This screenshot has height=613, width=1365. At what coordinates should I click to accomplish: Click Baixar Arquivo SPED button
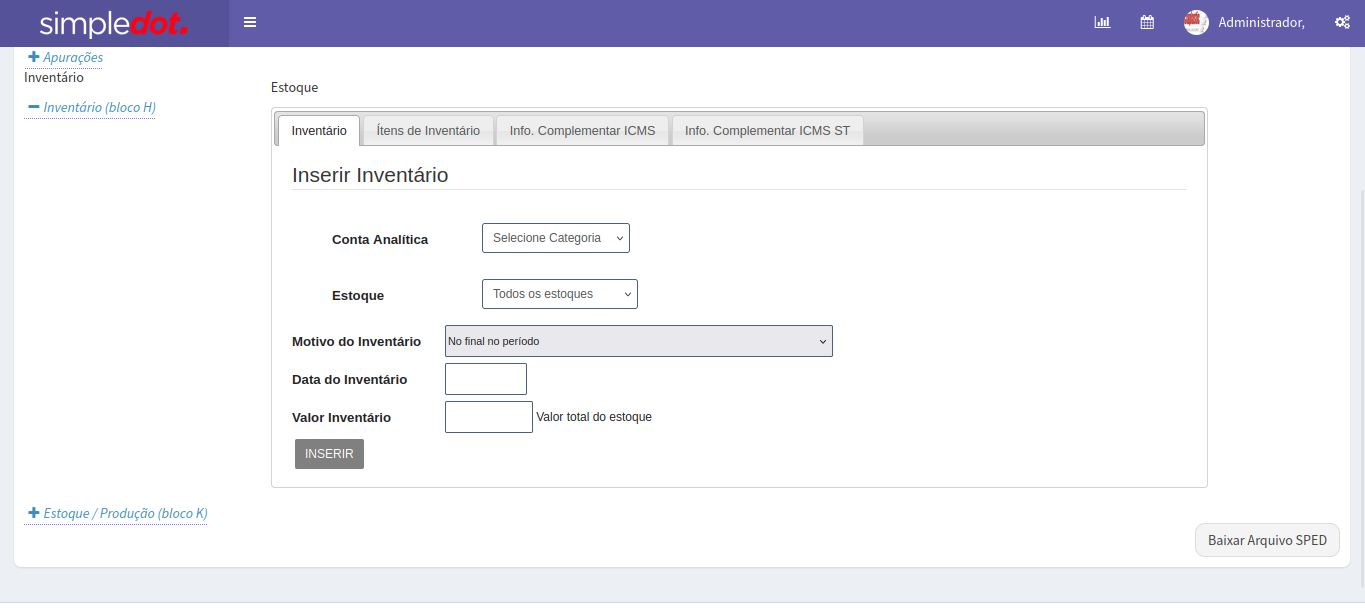(1267, 540)
